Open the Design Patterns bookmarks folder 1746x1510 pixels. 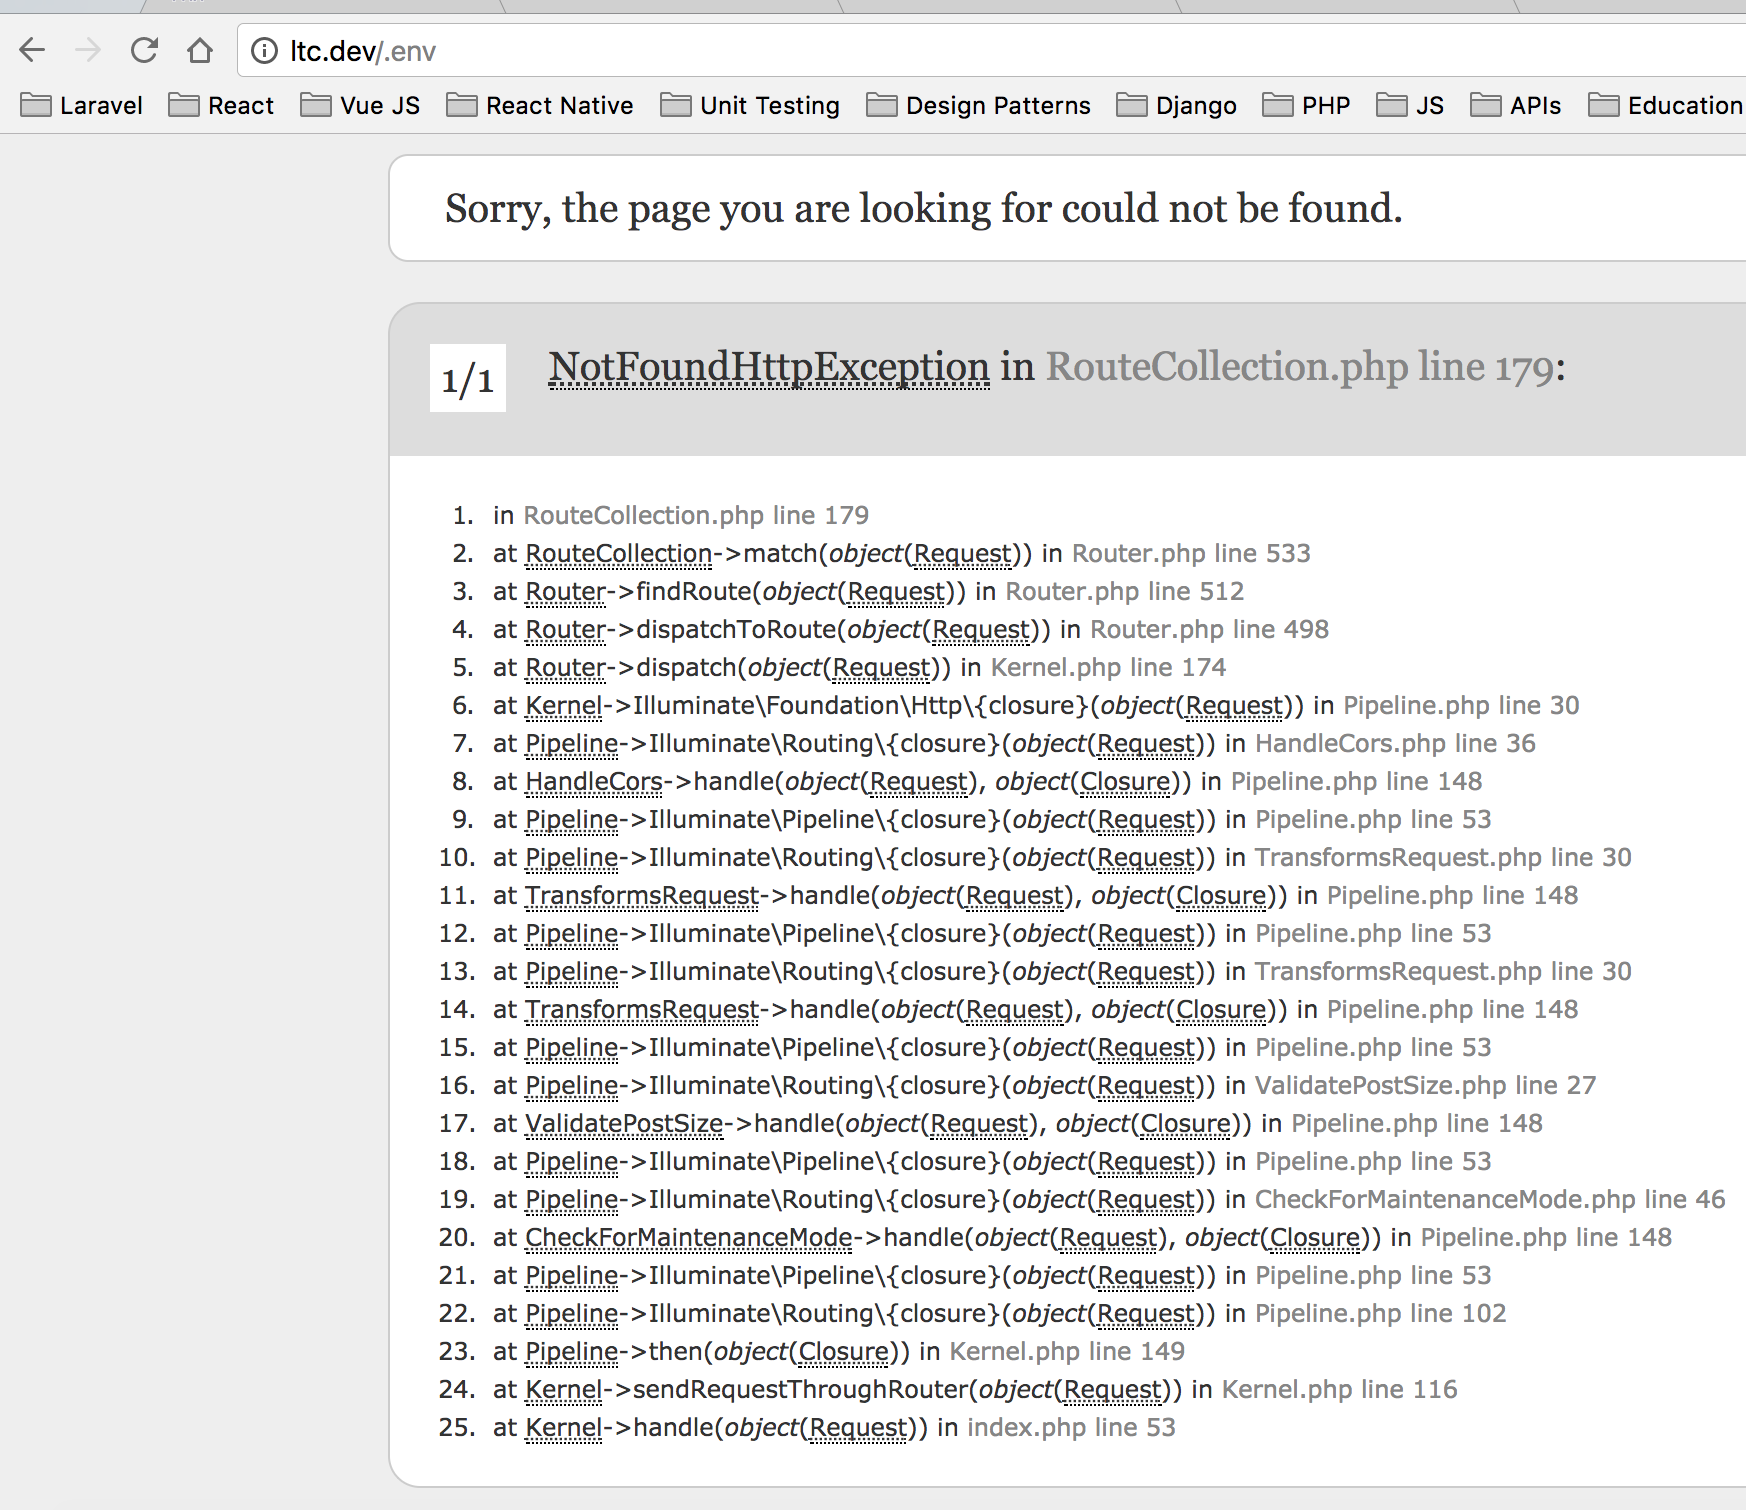pyautogui.click(x=978, y=105)
